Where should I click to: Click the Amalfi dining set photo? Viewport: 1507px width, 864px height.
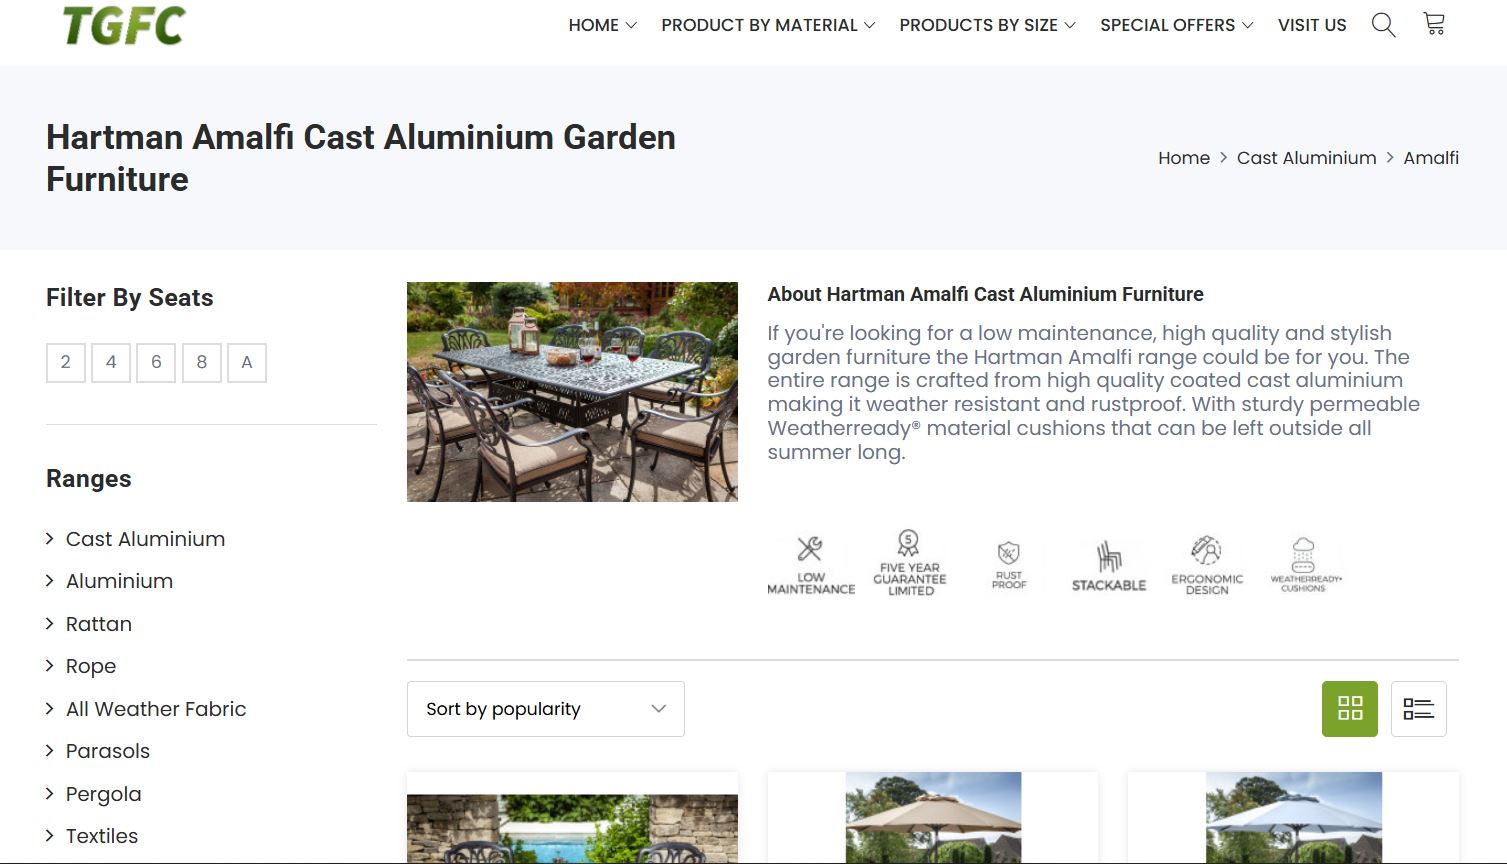click(572, 392)
